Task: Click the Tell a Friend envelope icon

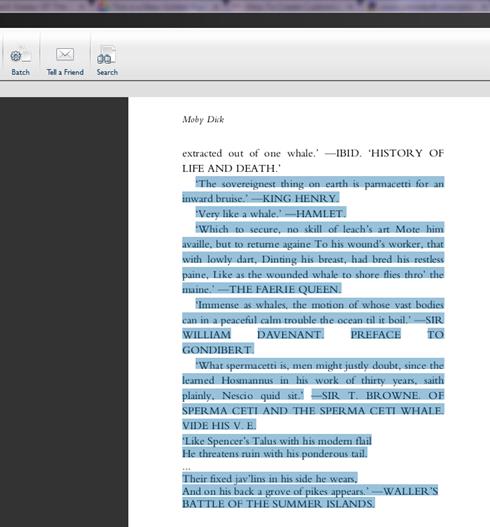Action: pyautogui.click(x=65, y=54)
